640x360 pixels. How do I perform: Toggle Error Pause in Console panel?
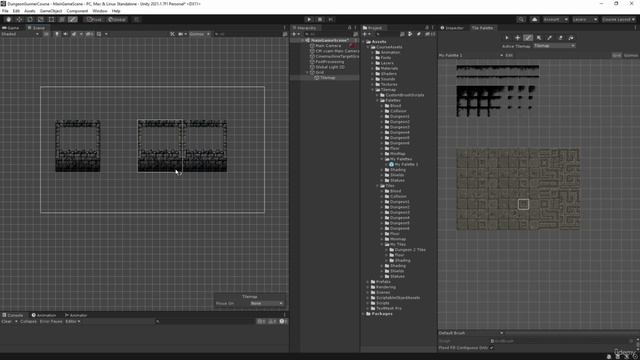(x=51, y=321)
